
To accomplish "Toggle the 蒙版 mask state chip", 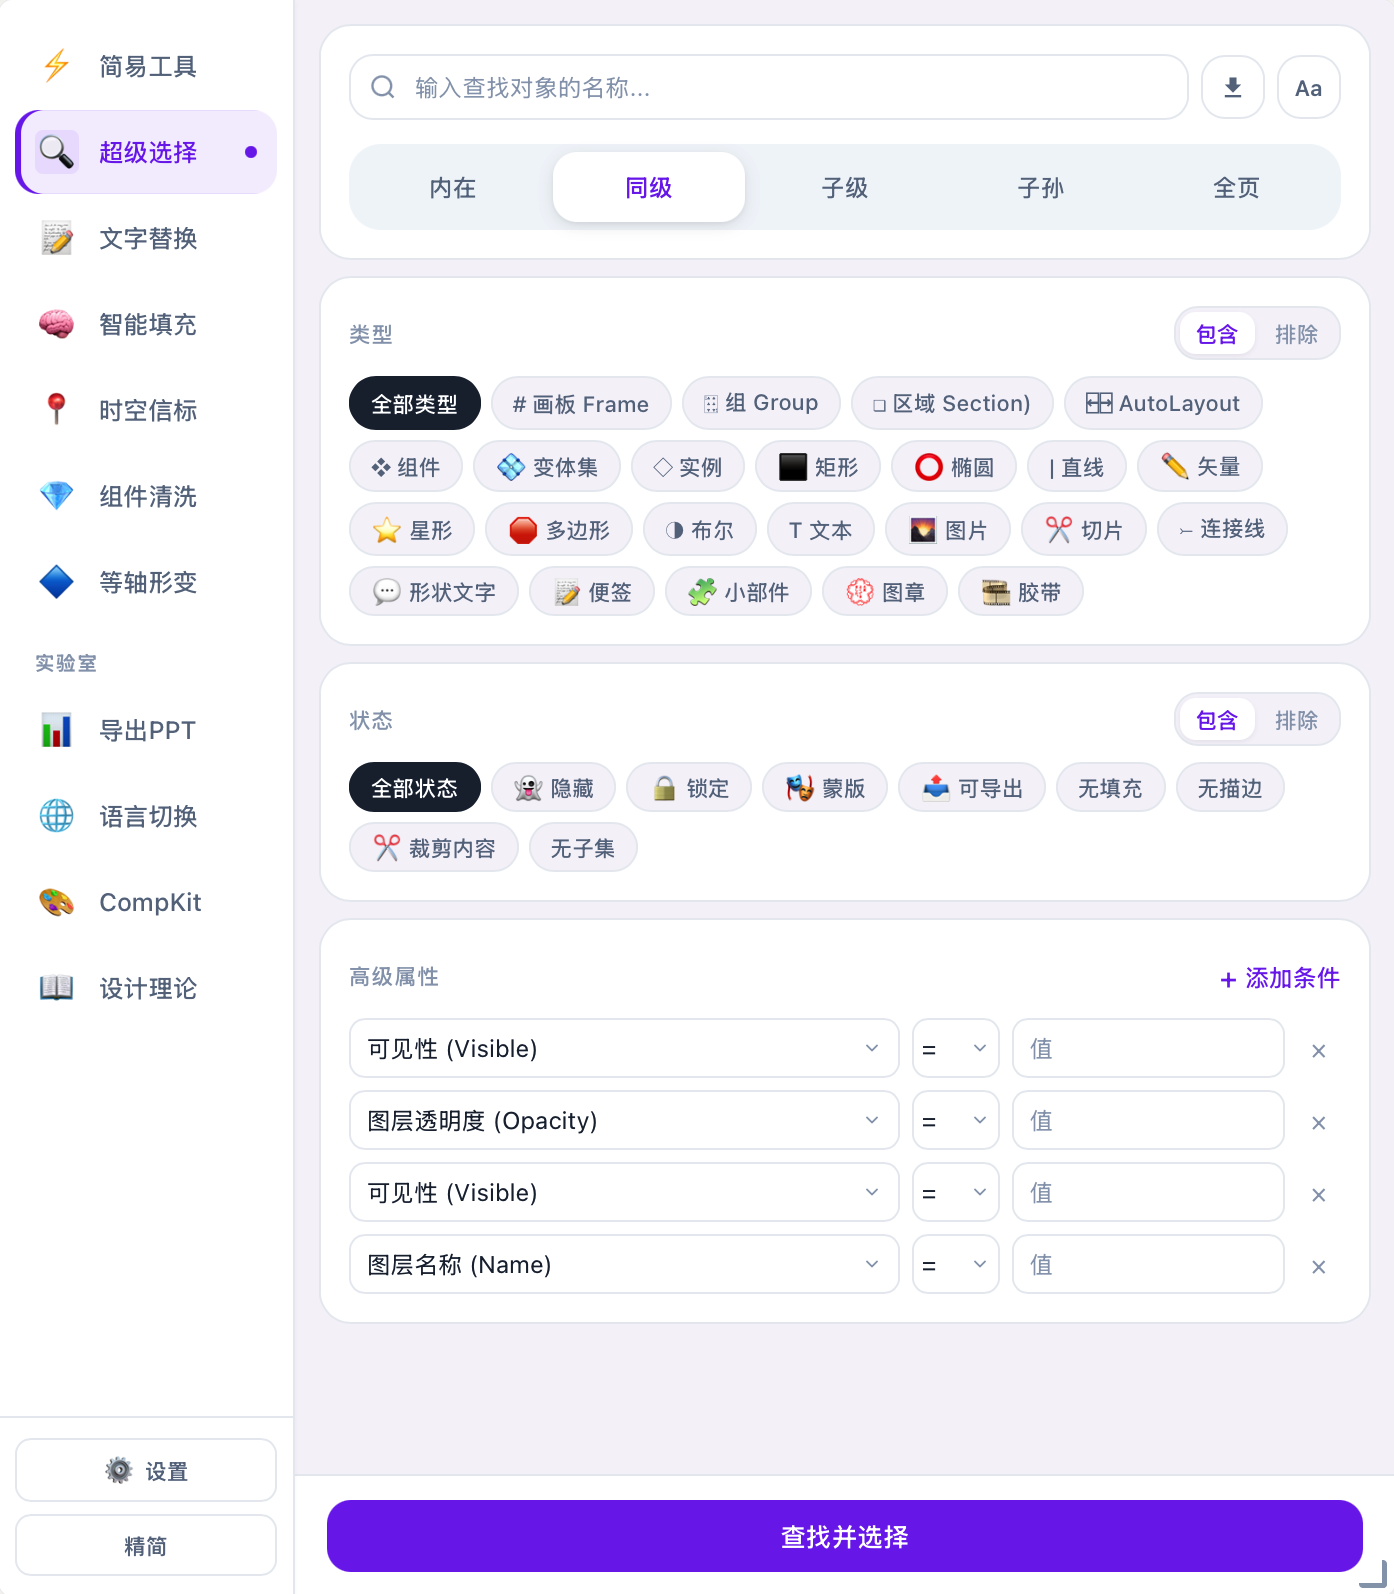I will 825,788.
